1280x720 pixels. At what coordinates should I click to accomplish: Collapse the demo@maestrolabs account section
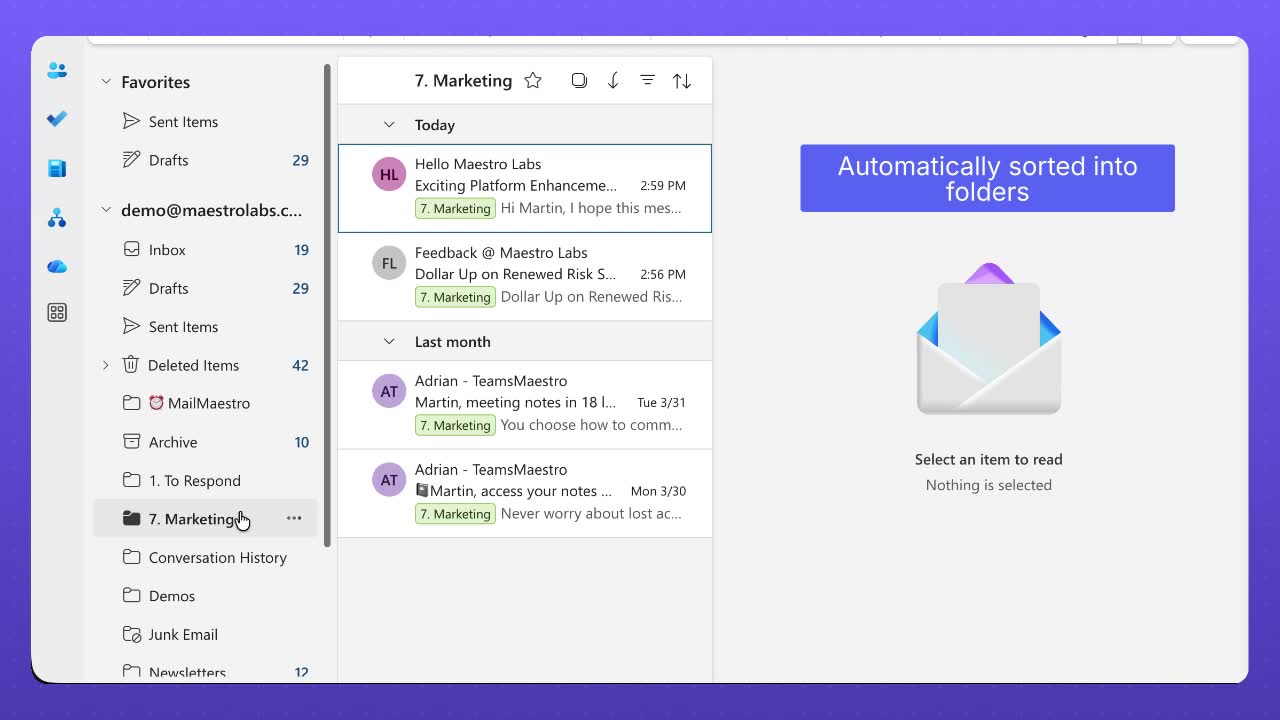pos(105,210)
